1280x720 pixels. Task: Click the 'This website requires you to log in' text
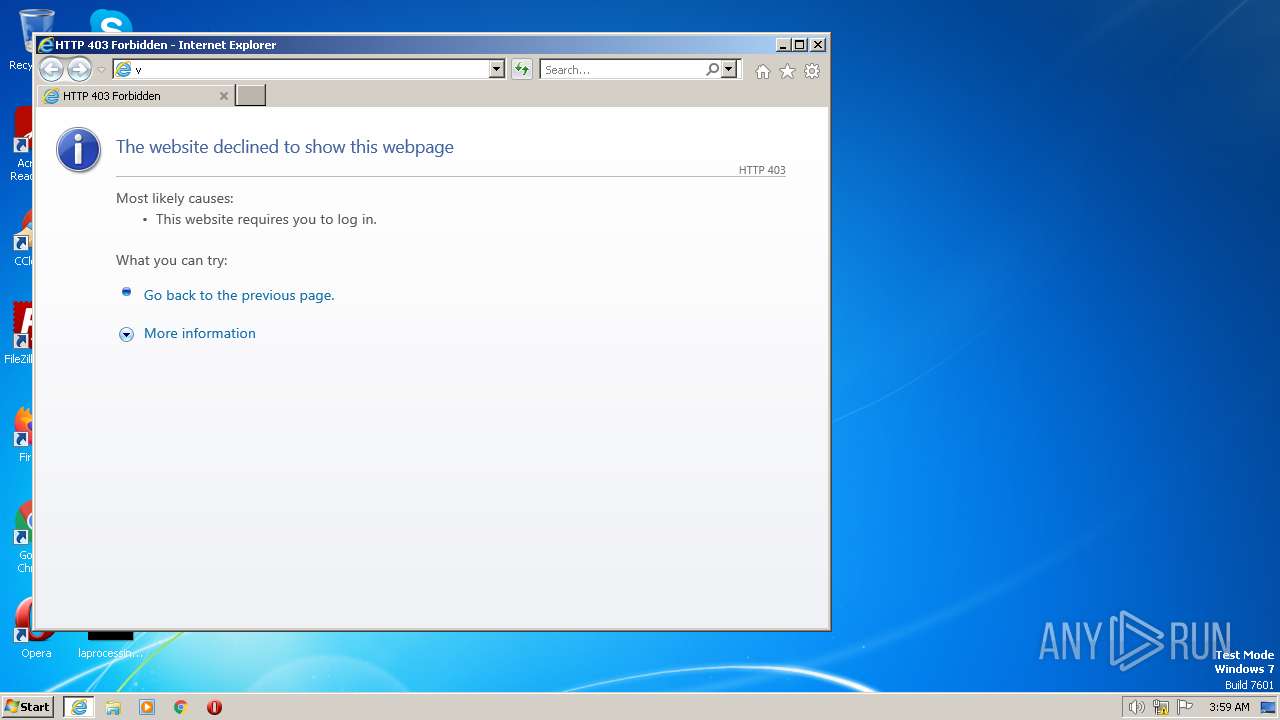pyautogui.click(x=266, y=219)
